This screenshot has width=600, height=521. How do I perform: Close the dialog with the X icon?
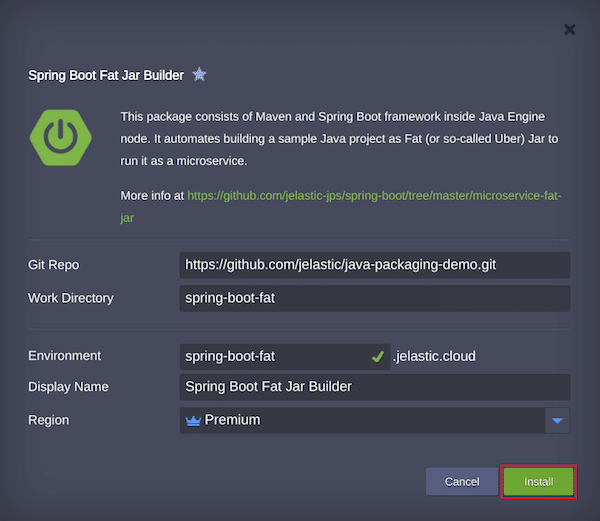click(x=569, y=29)
